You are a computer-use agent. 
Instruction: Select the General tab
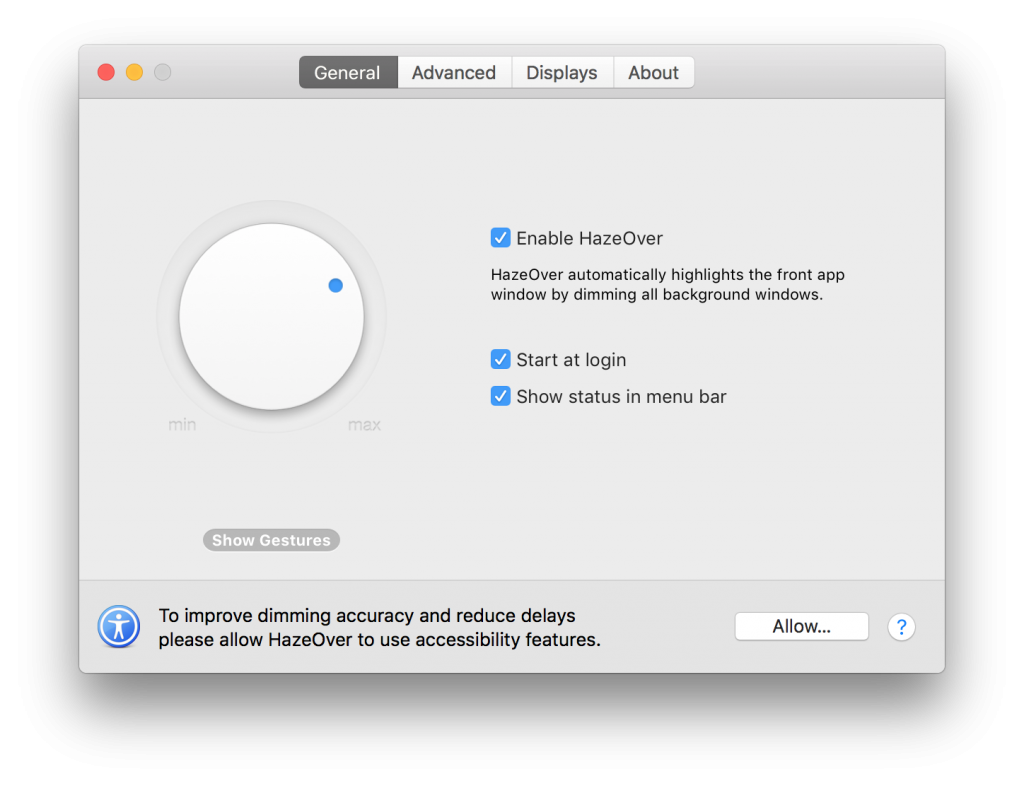tap(347, 73)
